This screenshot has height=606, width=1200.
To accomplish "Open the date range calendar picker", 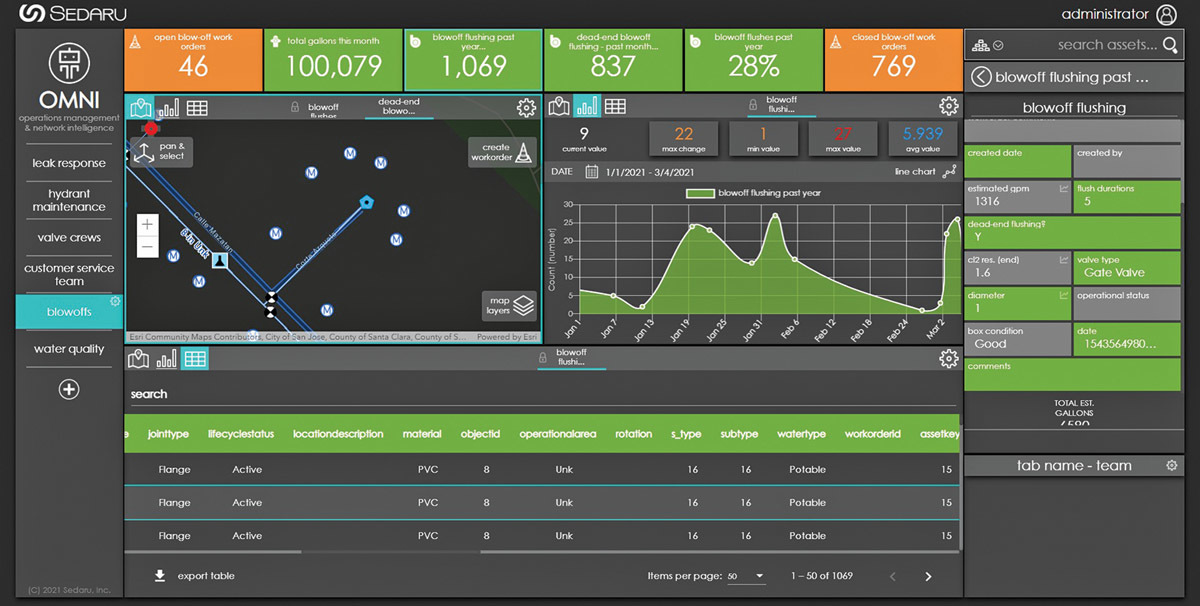I will (x=592, y=172).
